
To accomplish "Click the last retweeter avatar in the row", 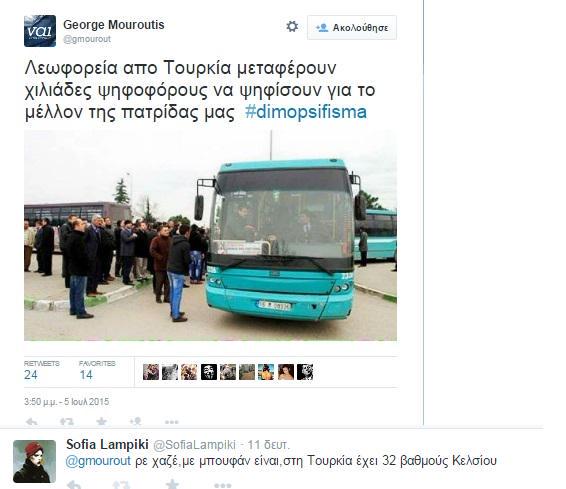I will click(x=305, y=372).
